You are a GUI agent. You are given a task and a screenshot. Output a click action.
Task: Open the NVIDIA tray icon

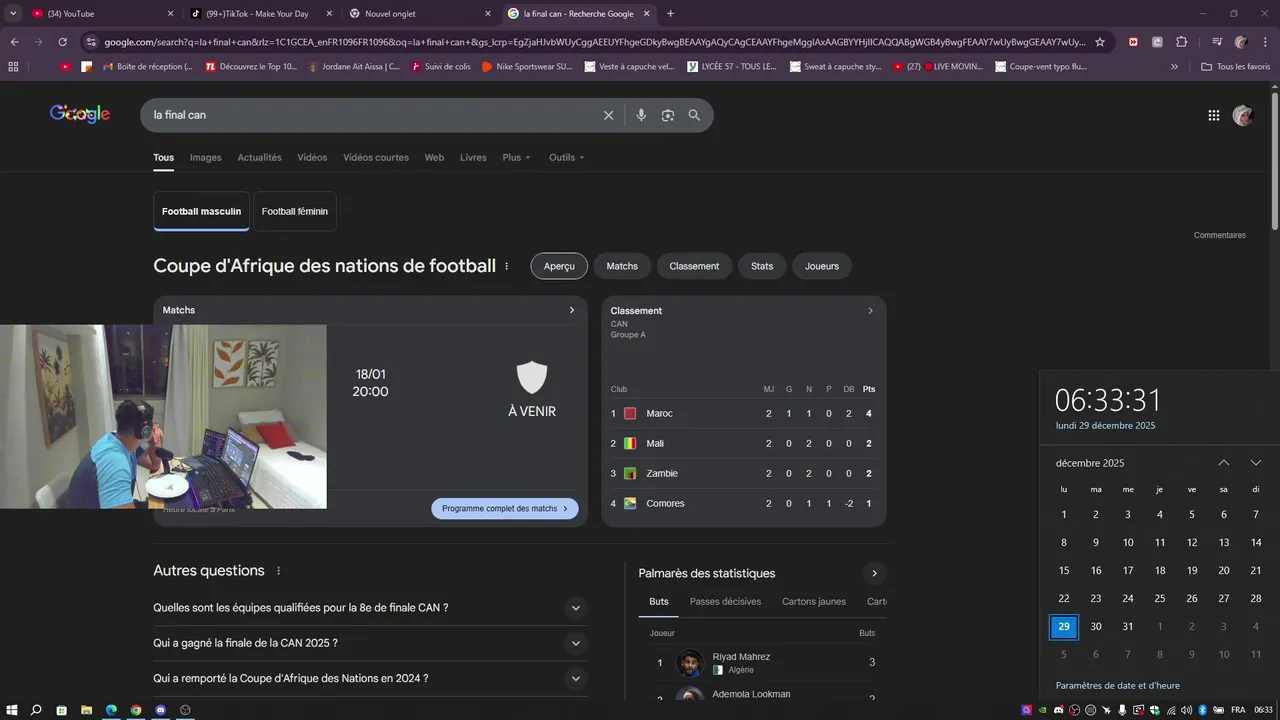1043,710
